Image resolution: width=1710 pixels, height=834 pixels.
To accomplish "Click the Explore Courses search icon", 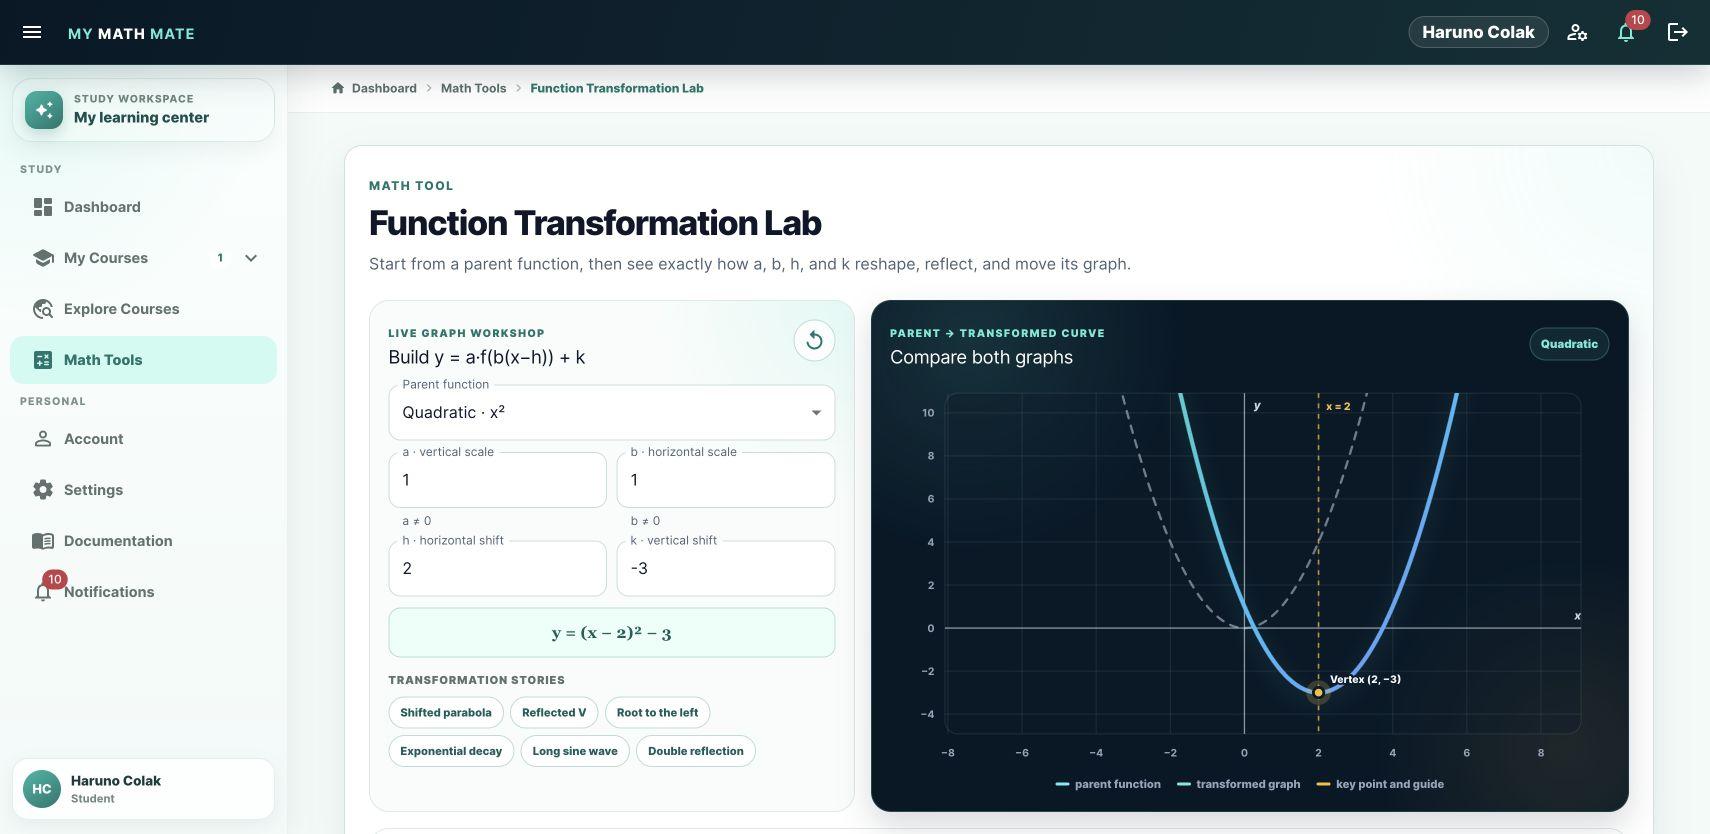I will coord(43,309).
